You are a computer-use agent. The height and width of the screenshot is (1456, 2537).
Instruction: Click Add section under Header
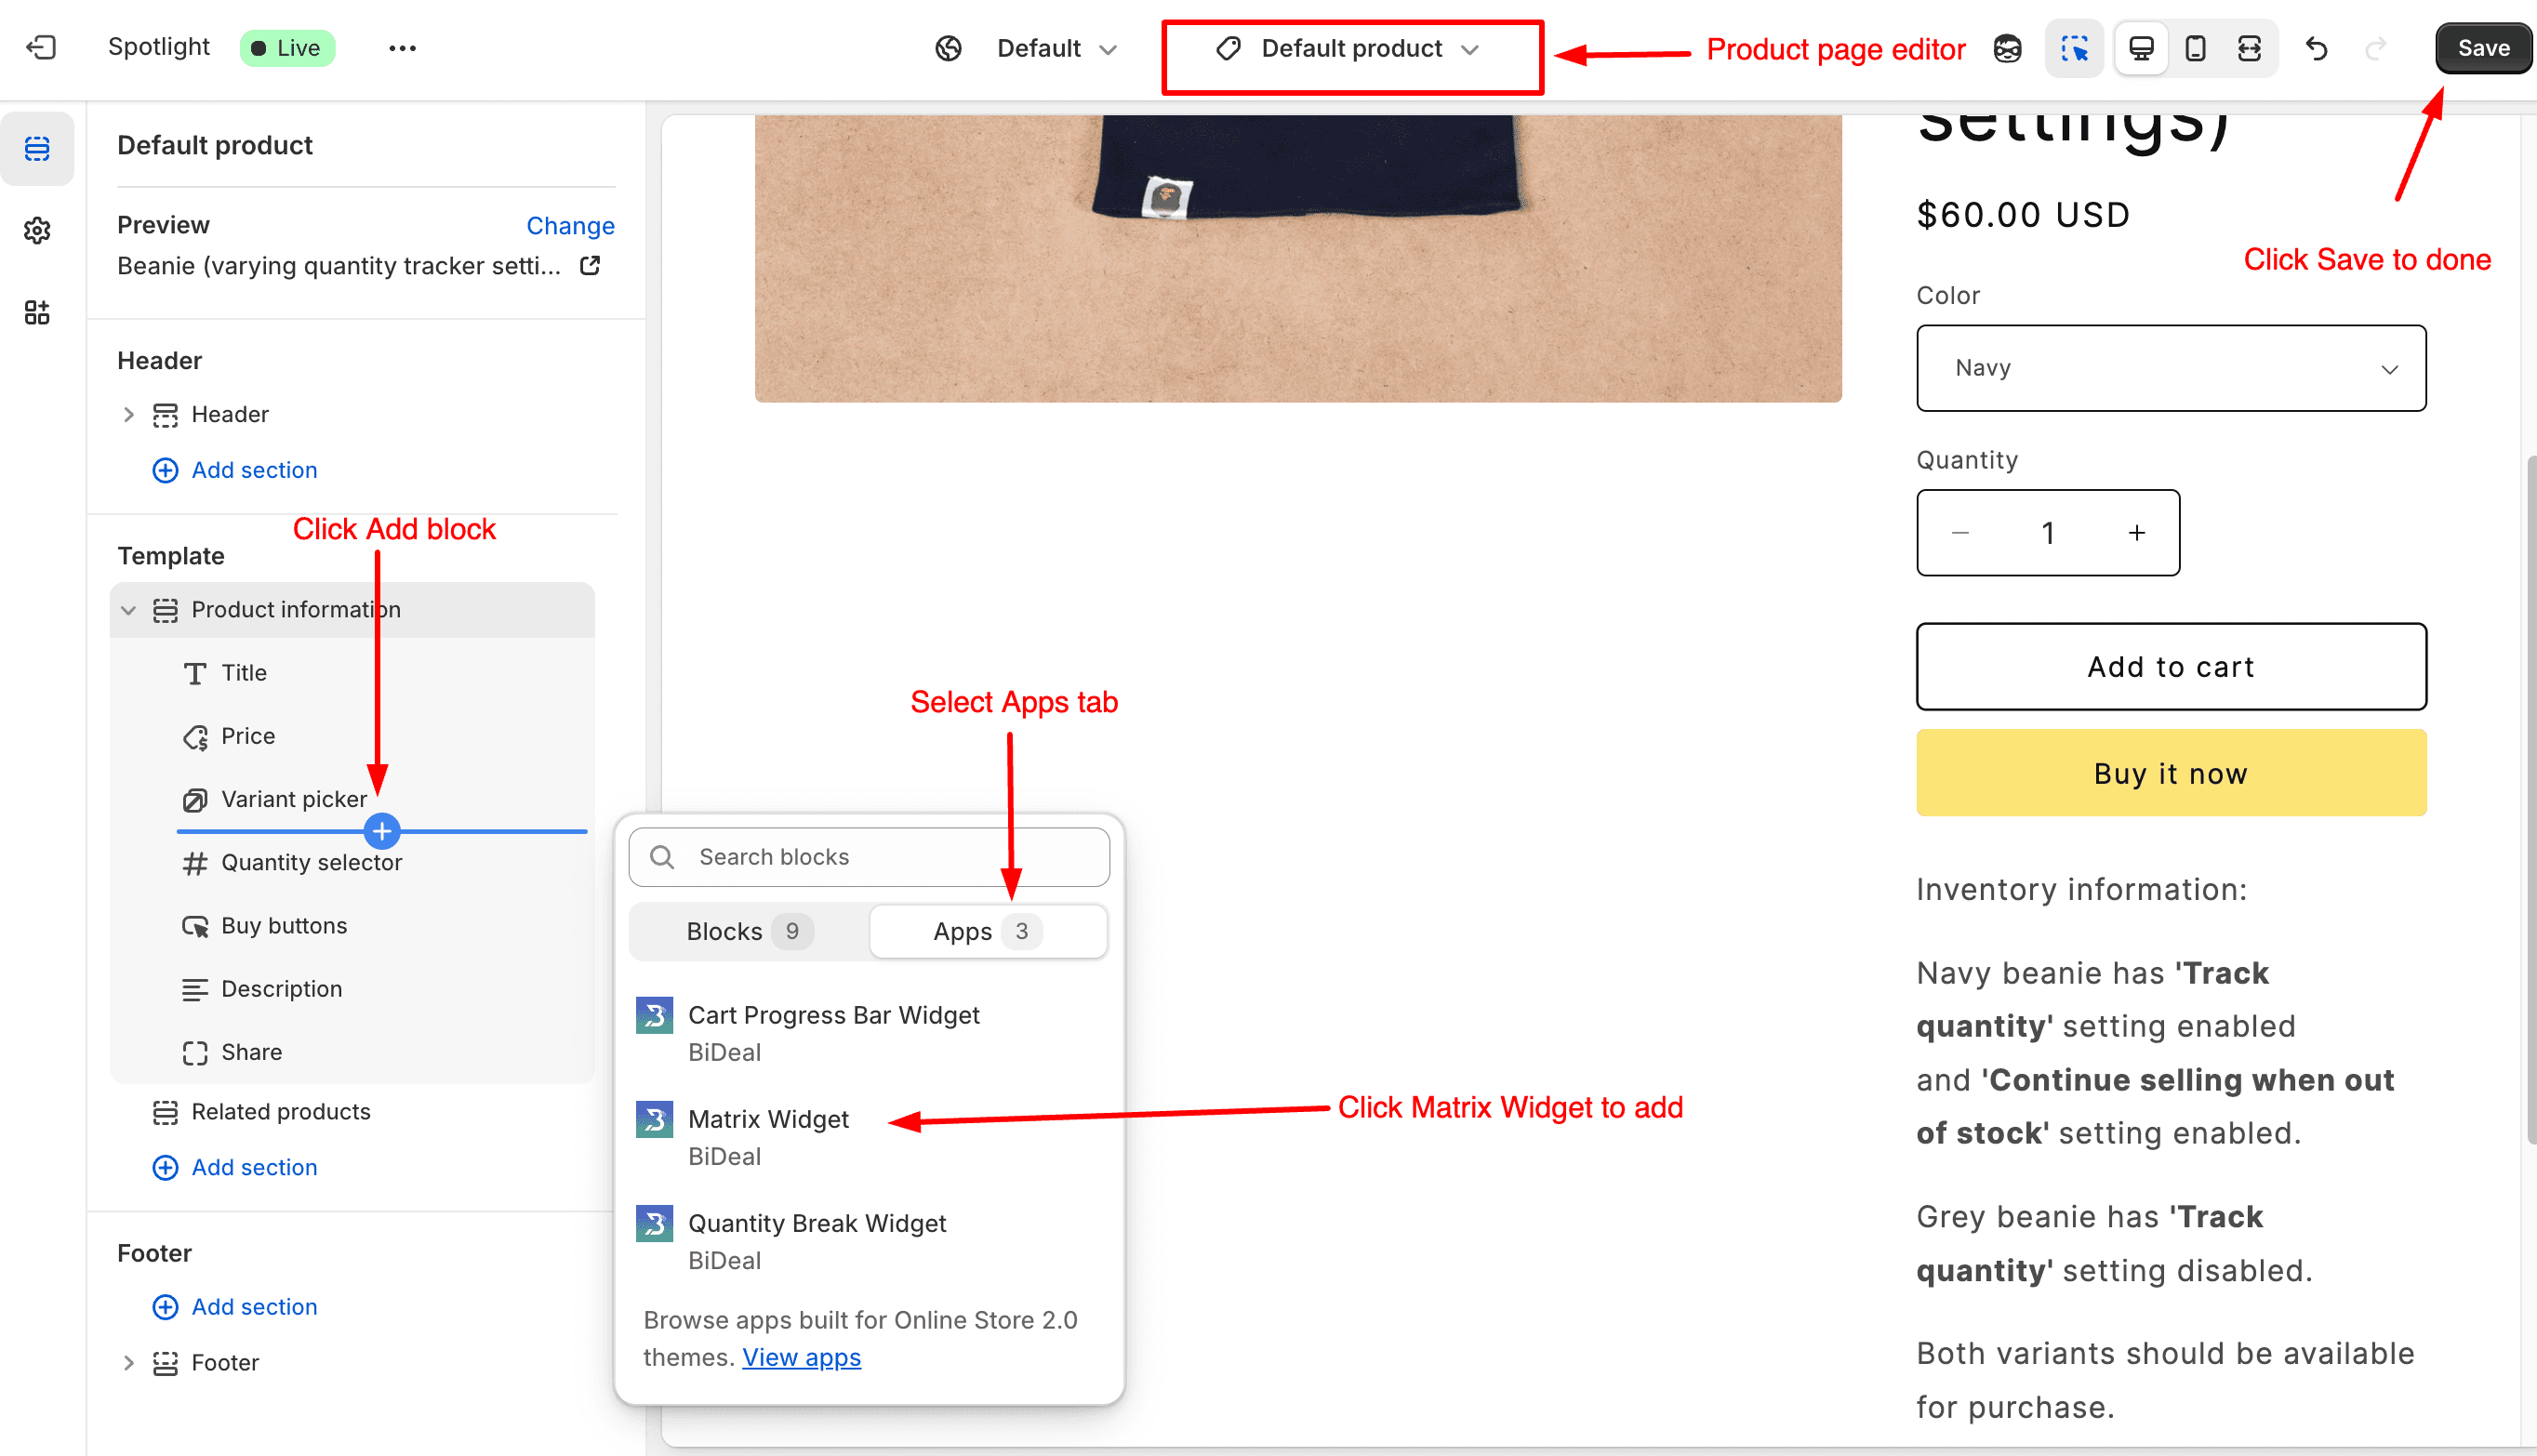click(x=235, y=470)
